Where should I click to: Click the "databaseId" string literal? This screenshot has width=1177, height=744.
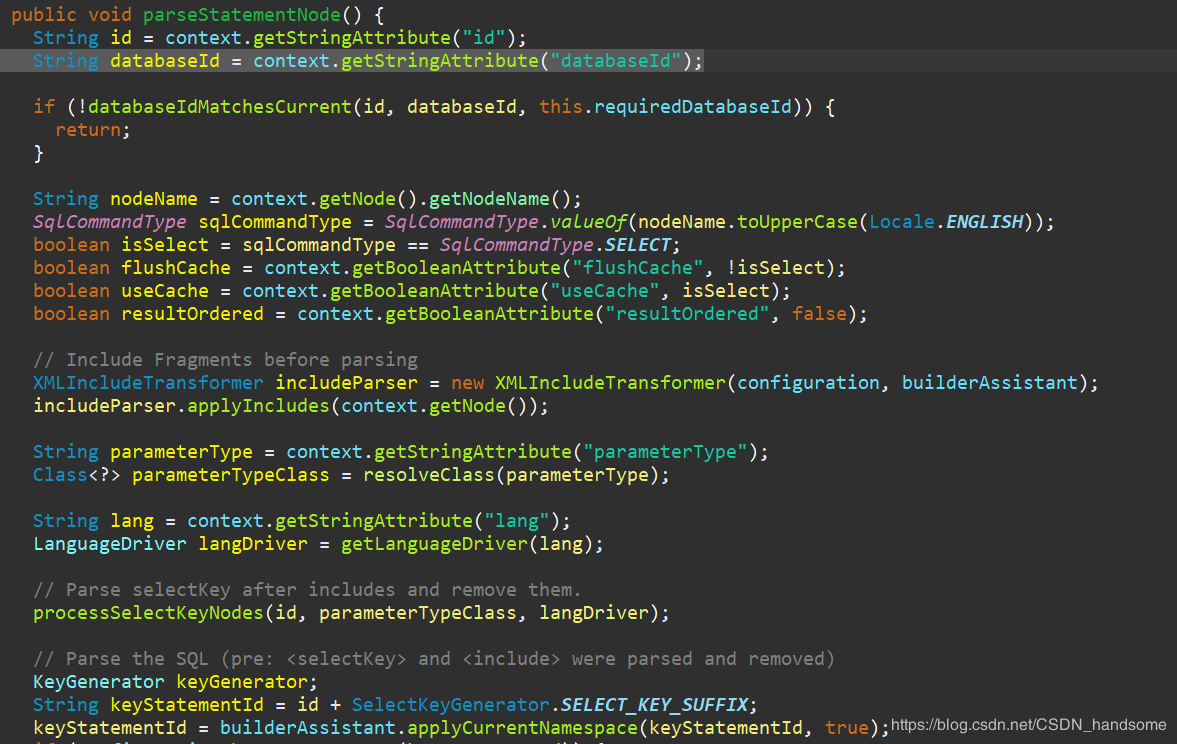(616, 61)
